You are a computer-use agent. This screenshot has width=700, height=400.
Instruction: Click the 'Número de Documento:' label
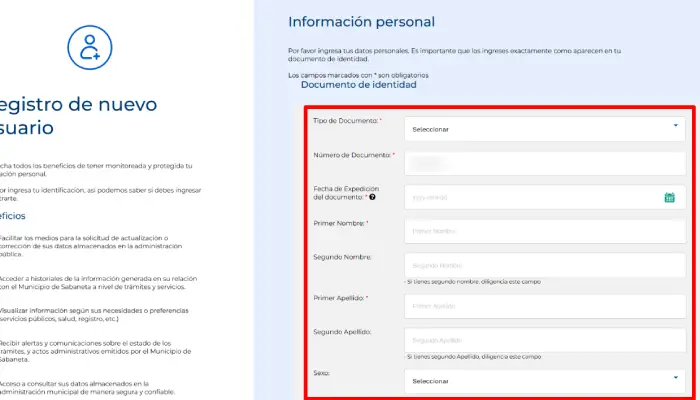tap(354, 155)
